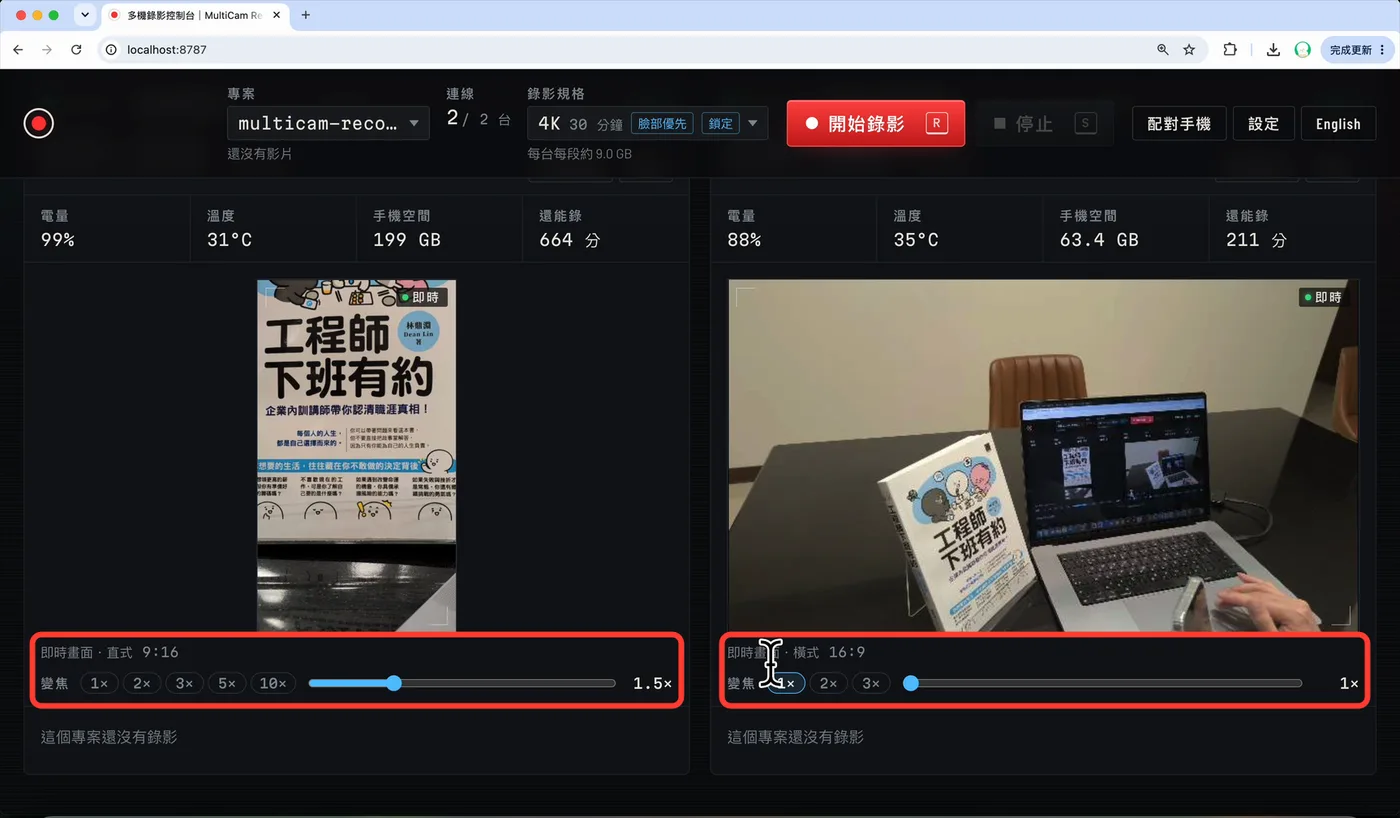Select 5× zoom preset

[227, 683]
